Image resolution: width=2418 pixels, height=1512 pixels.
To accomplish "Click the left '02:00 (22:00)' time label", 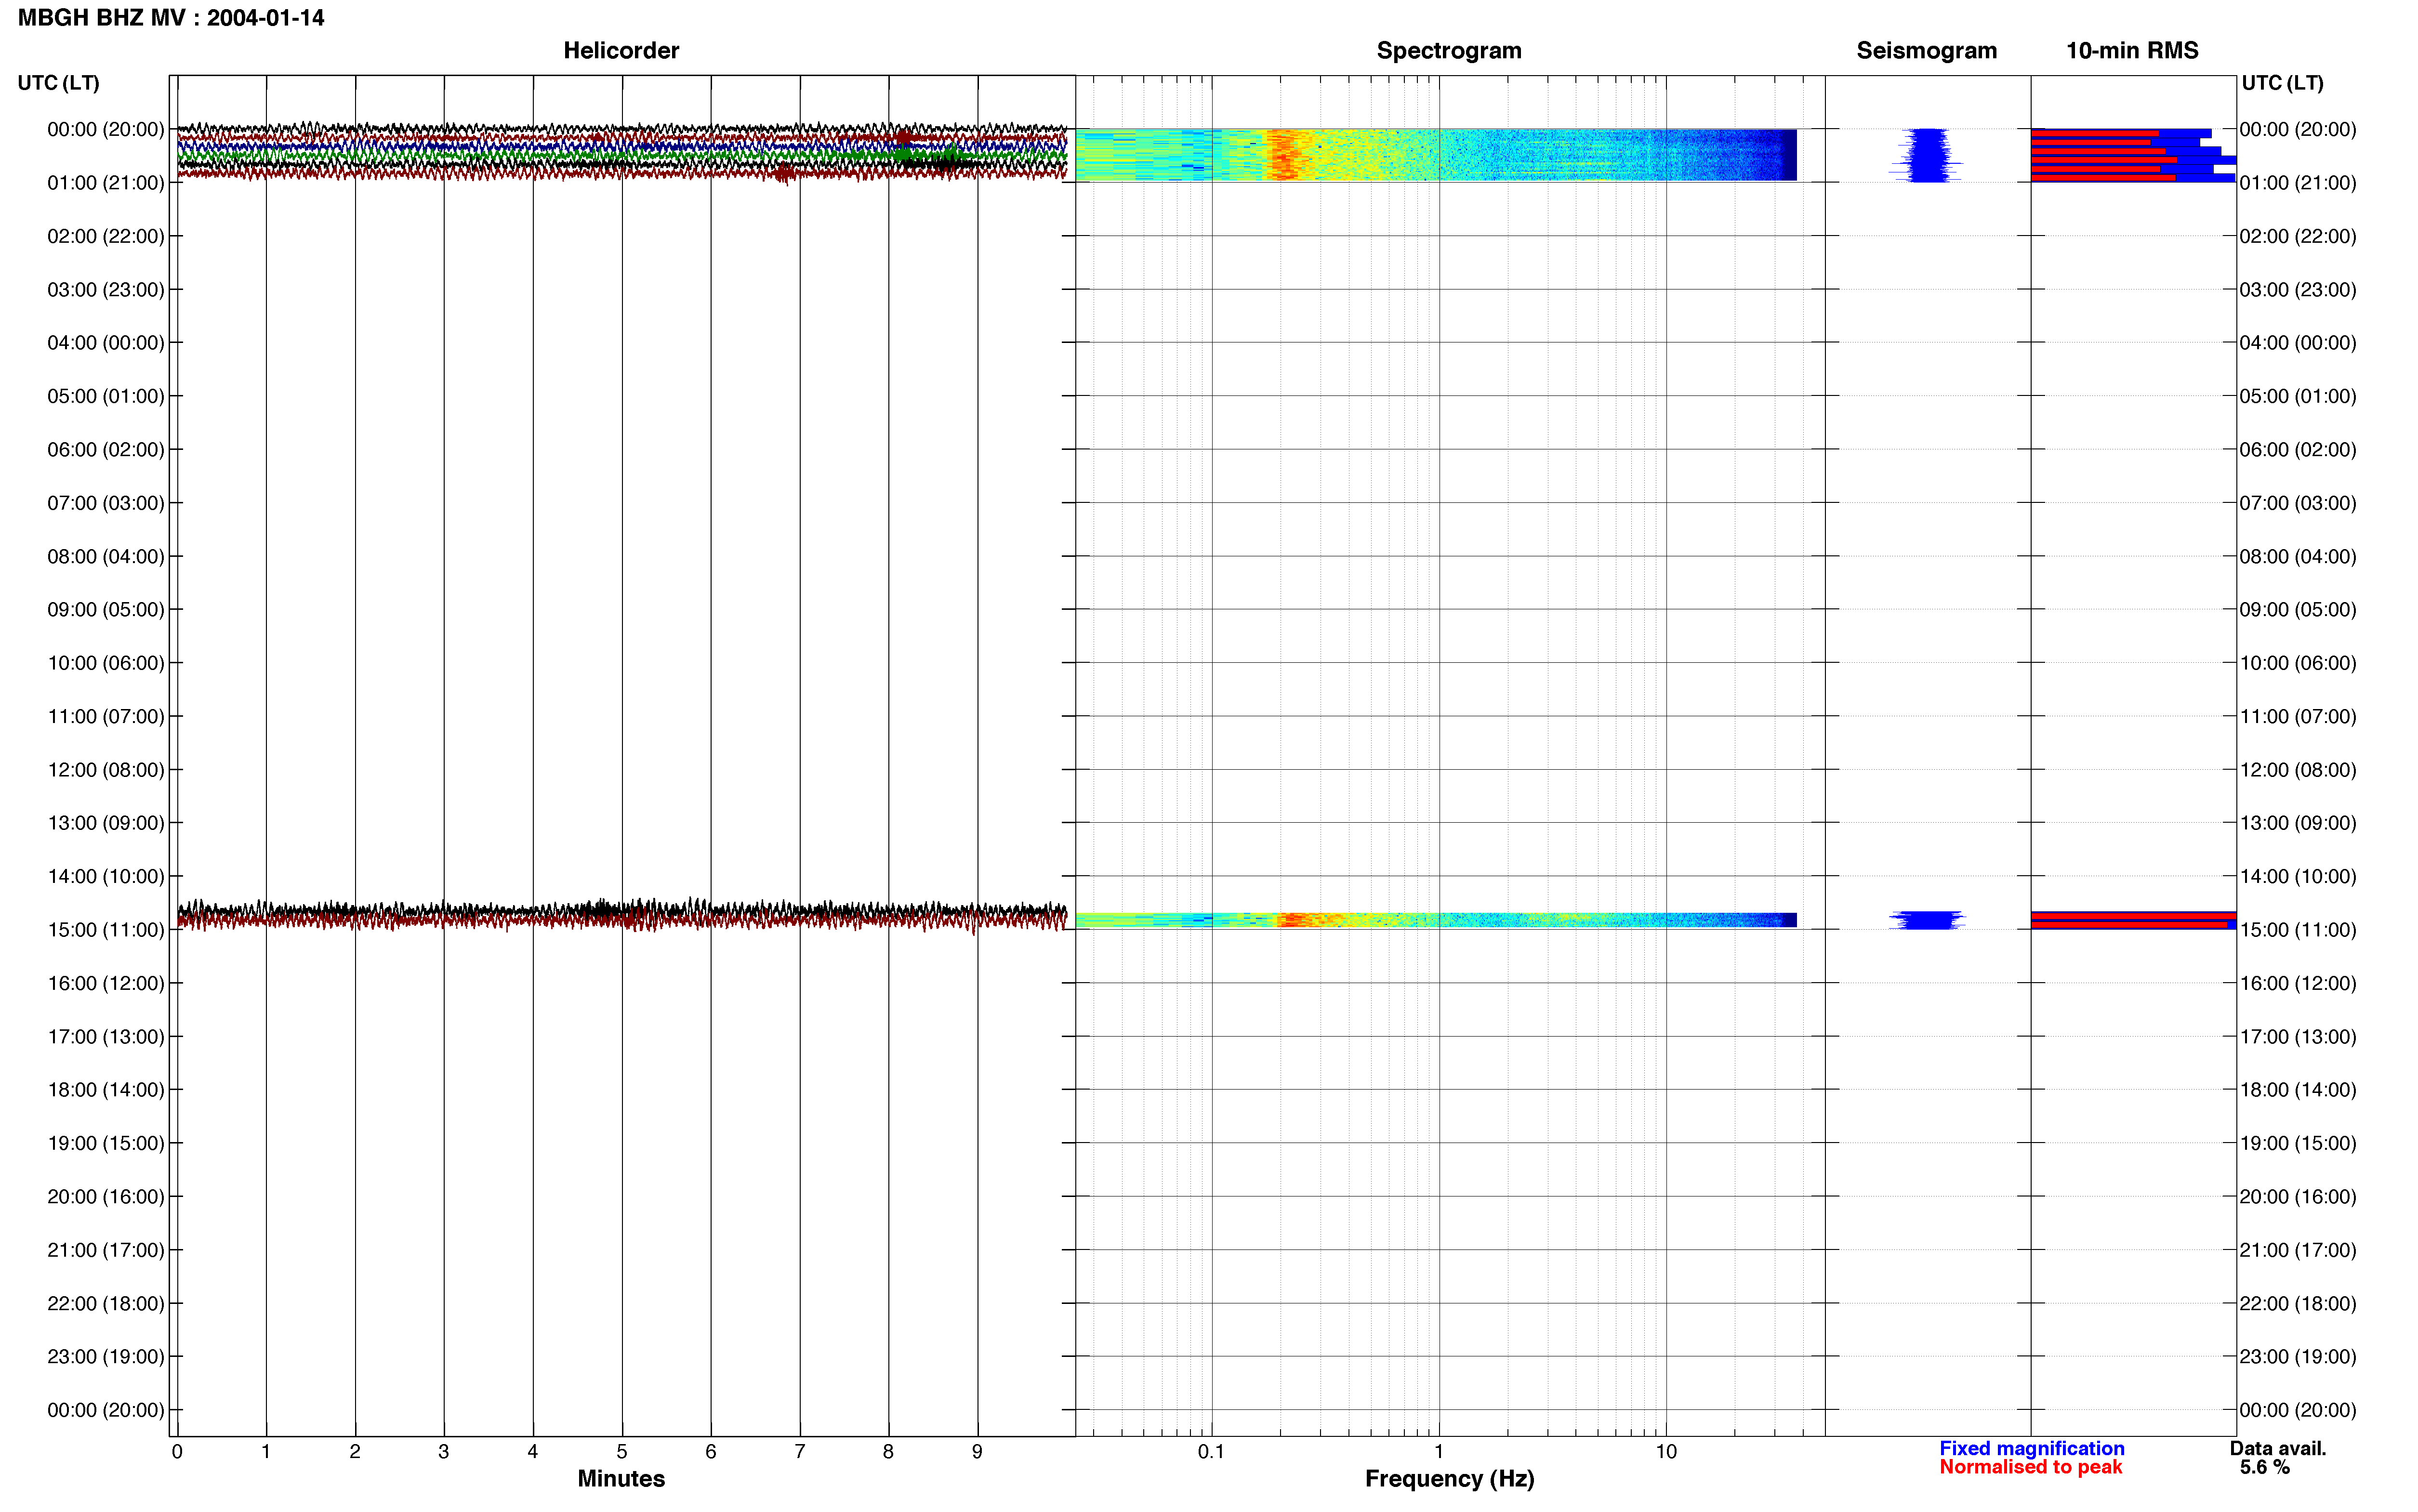I will click(x=105, y=236).
